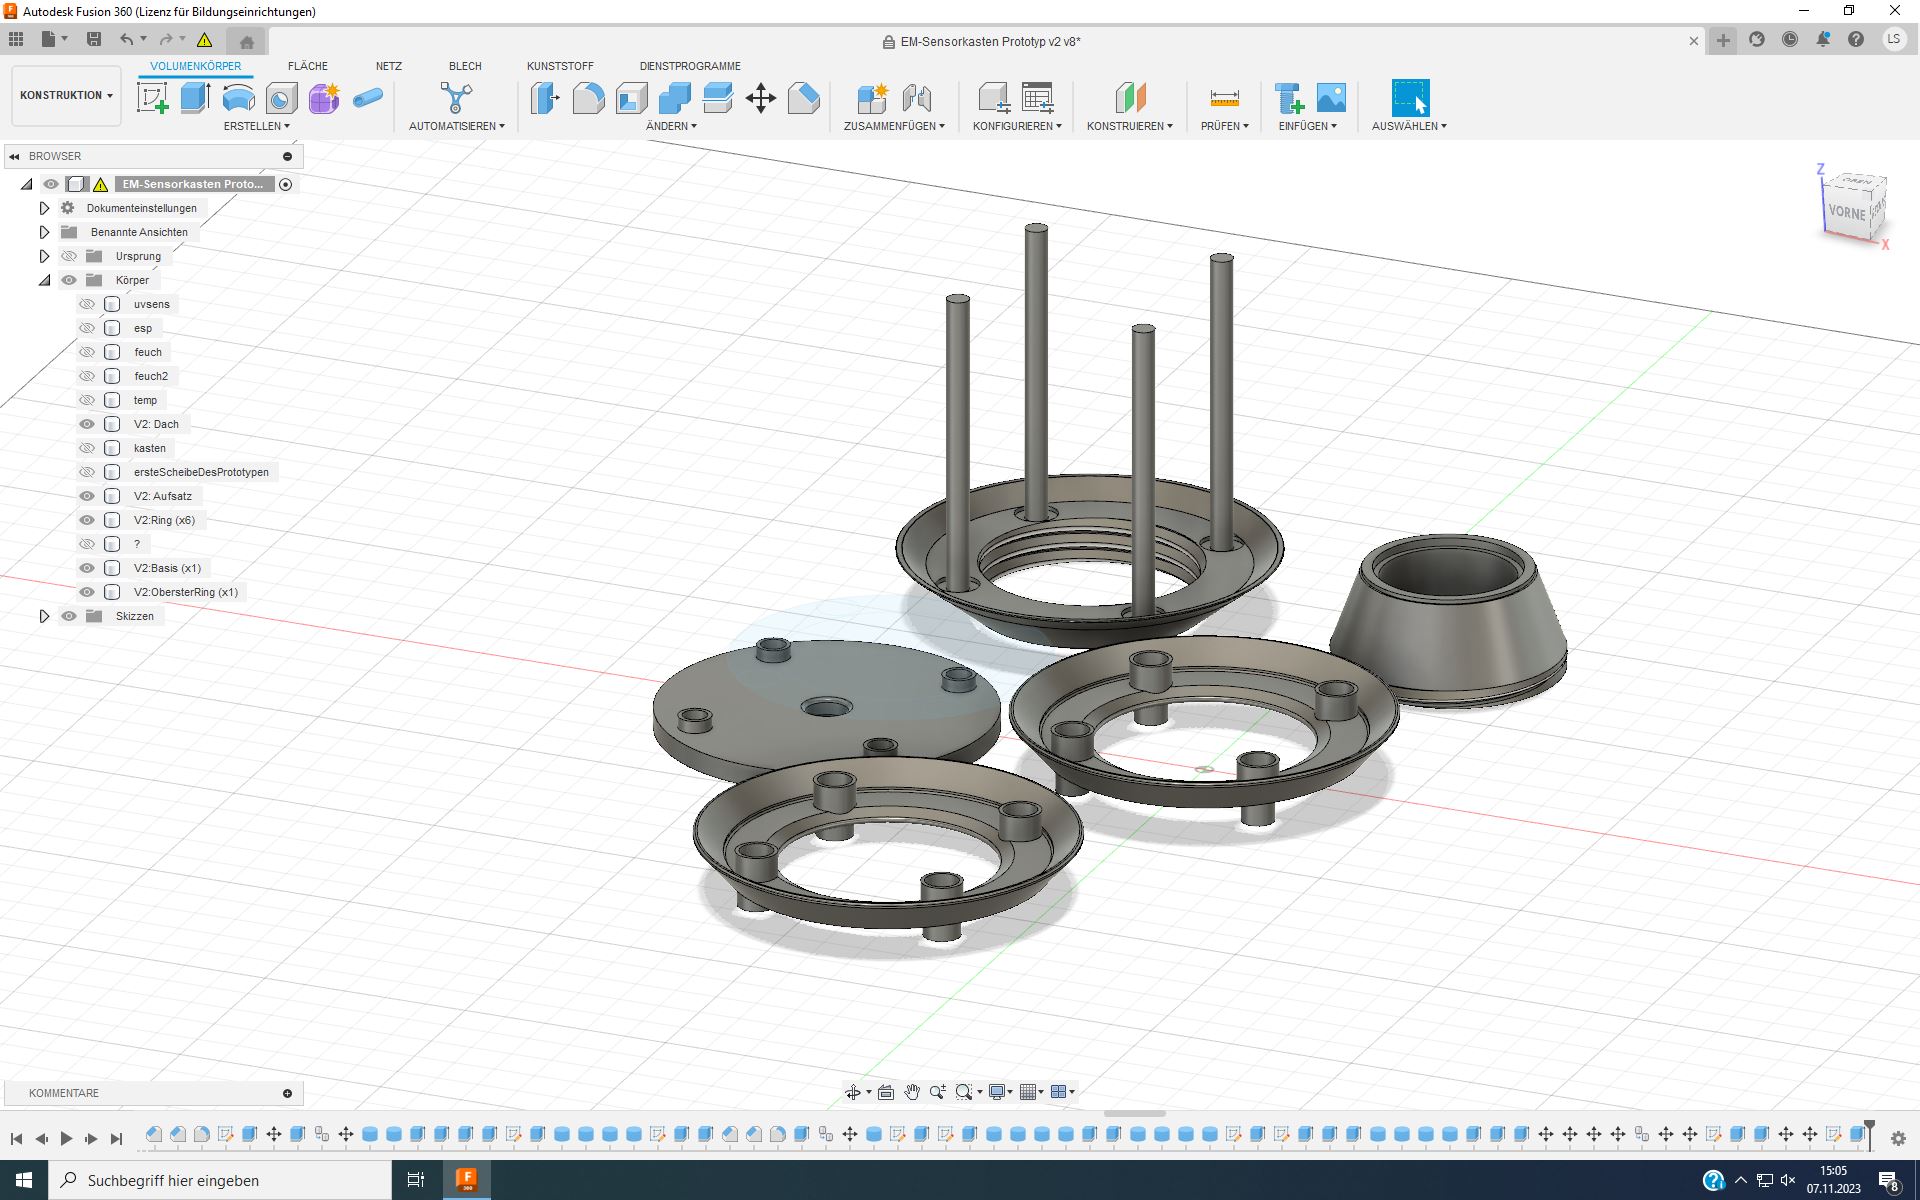Image resolution: width=1920 pixels, height=1200 pixels.
Task: Hide the V2: Dach body
Action: point(87,424)
